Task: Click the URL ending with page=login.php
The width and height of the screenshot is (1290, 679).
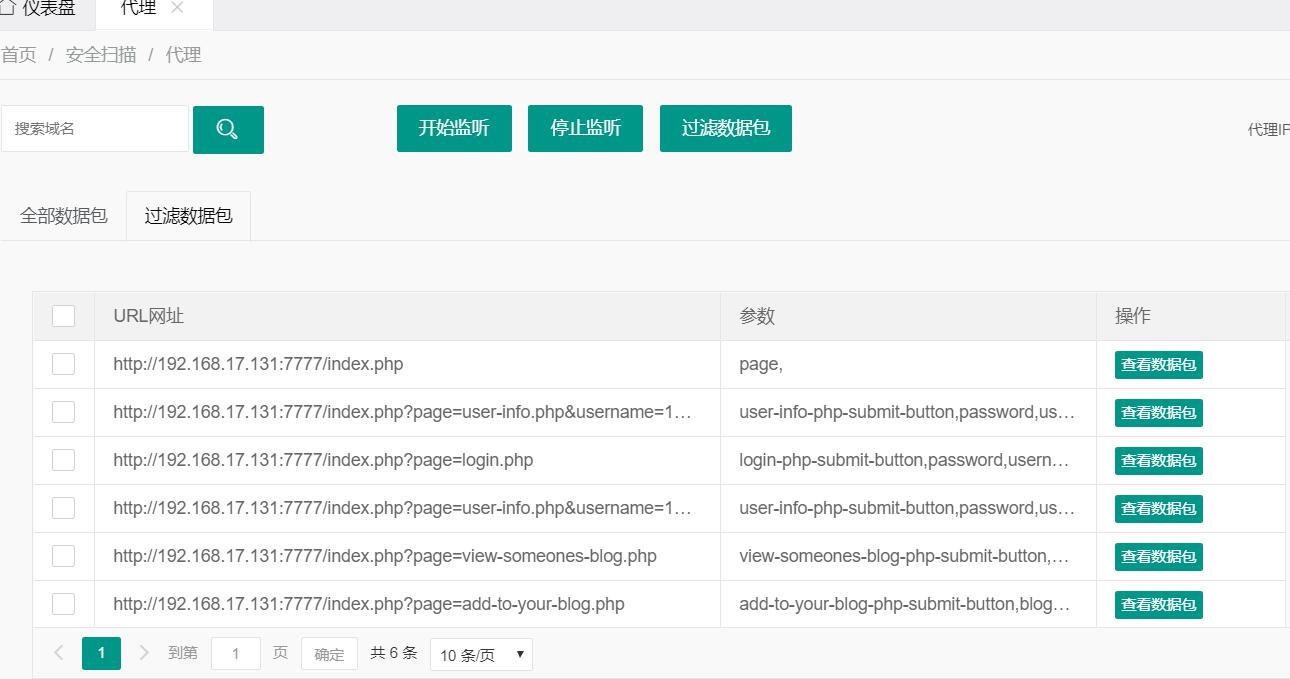Action: pyautogui.click(x=323, y=460)
